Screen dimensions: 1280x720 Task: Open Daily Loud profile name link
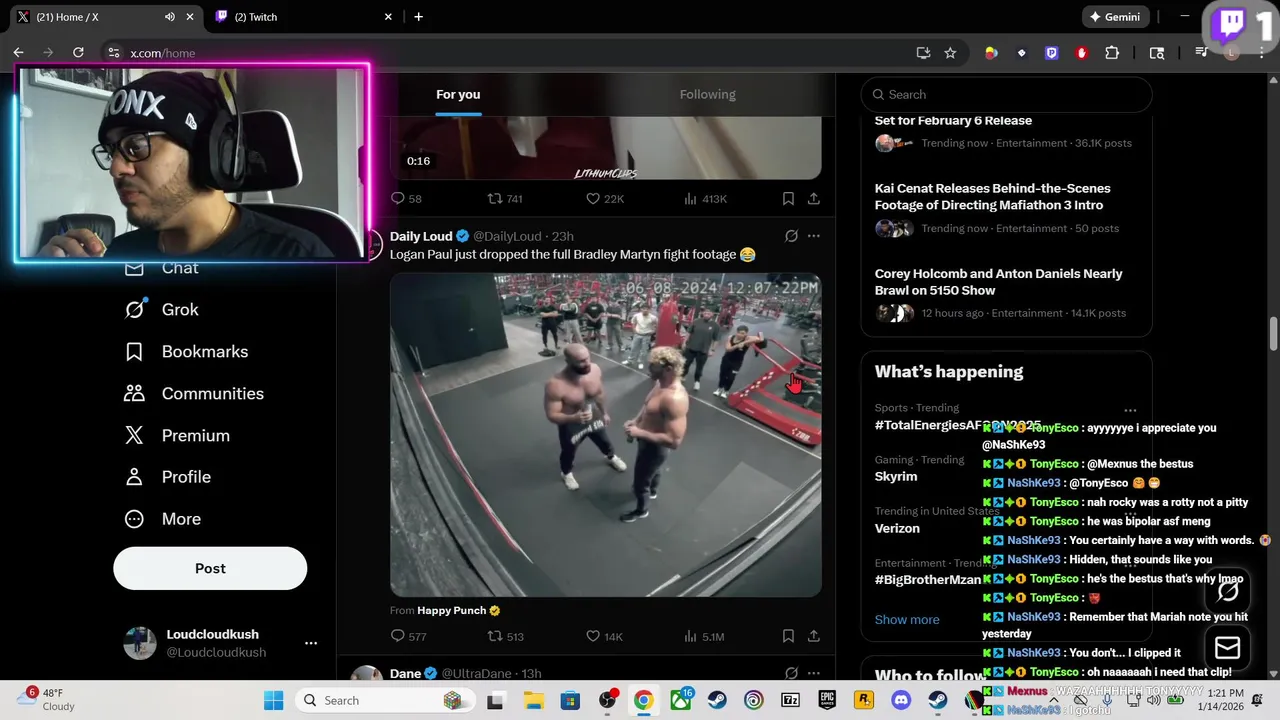click(421, 236)
